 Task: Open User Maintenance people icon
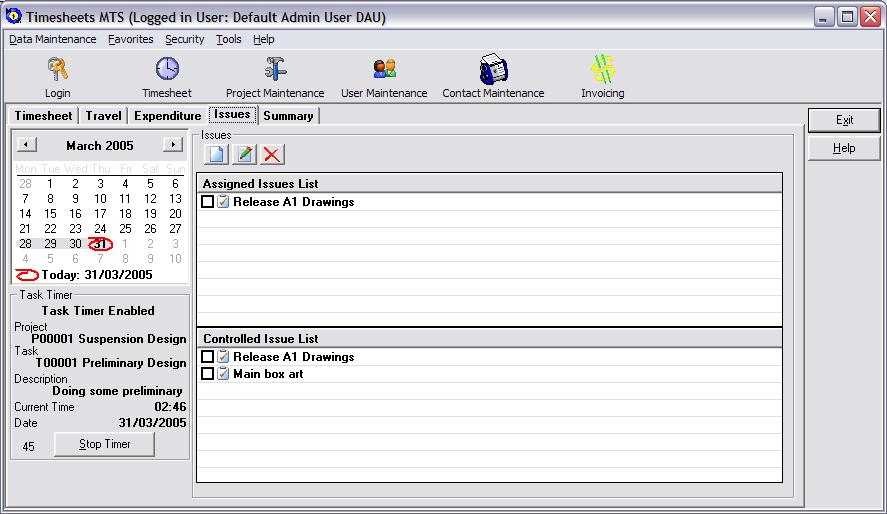click(x=385, y=69)
